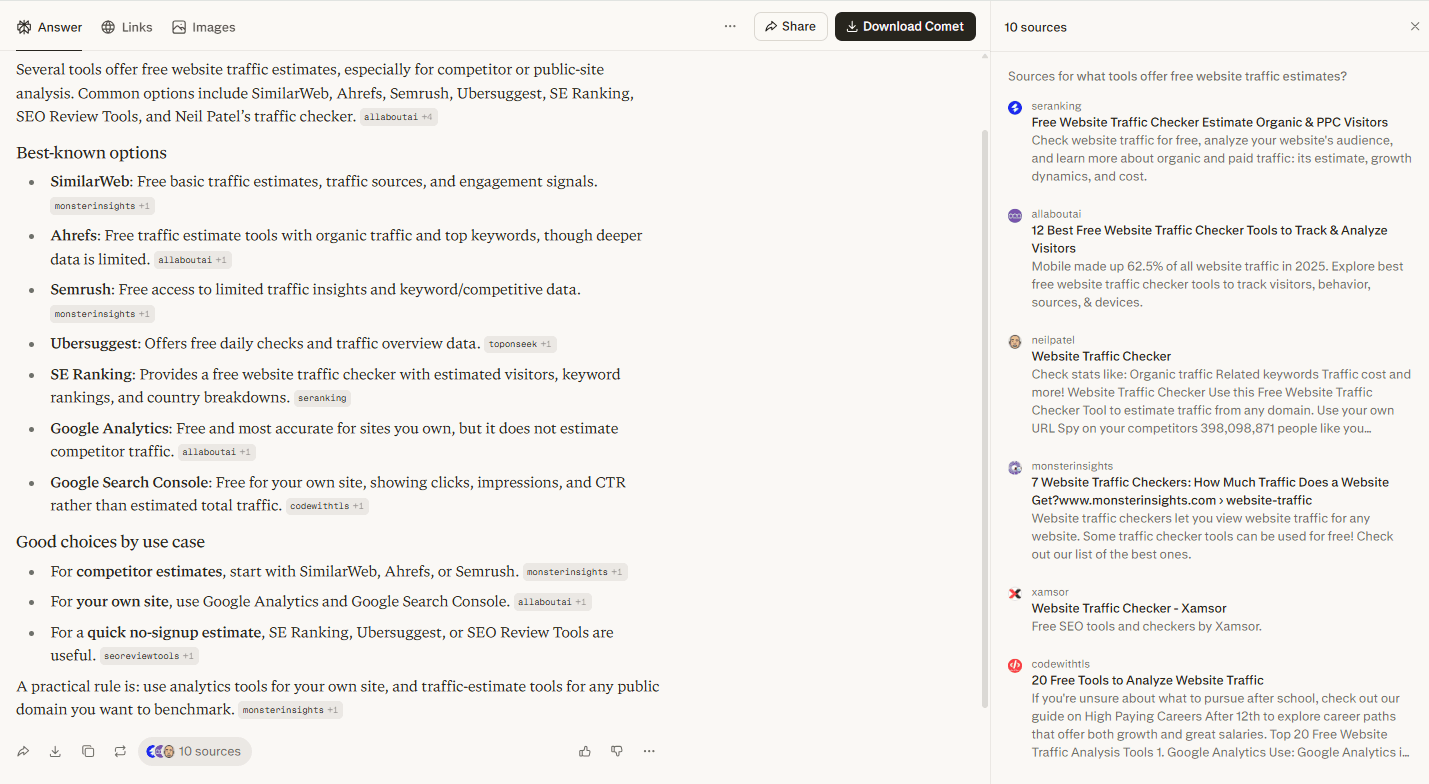Viewport: 1429px width, 784px height.
Task: Click the citation chip after the Google Analytics bullet
Action: (217, 452)
